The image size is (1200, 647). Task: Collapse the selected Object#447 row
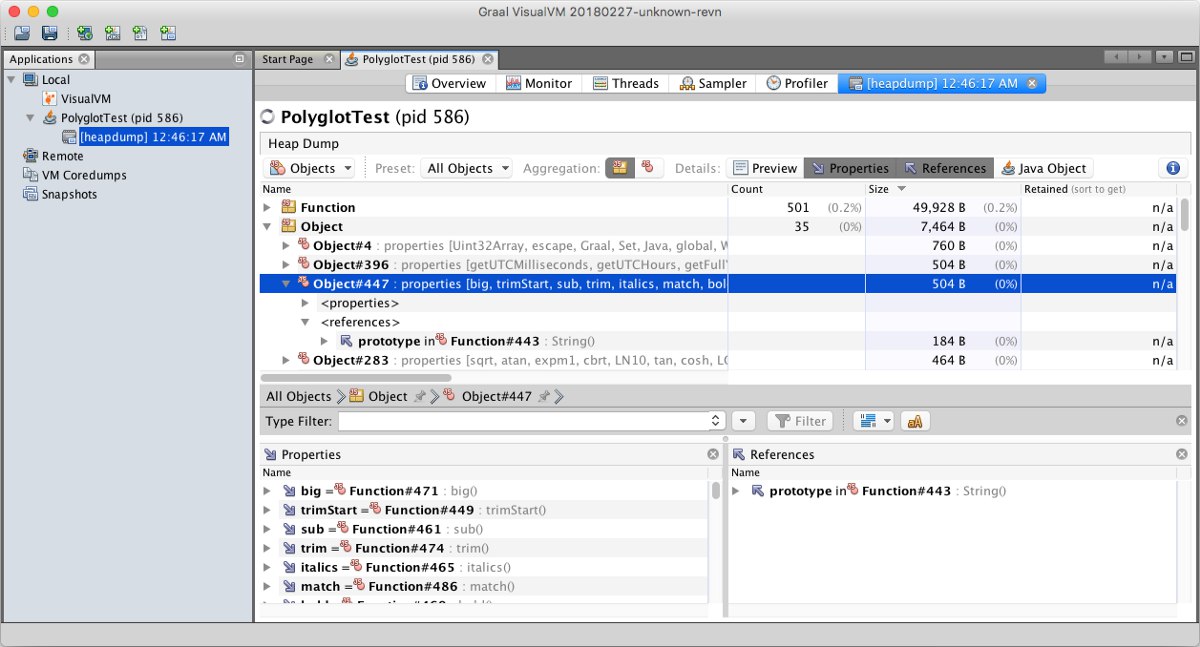(287, 284)
